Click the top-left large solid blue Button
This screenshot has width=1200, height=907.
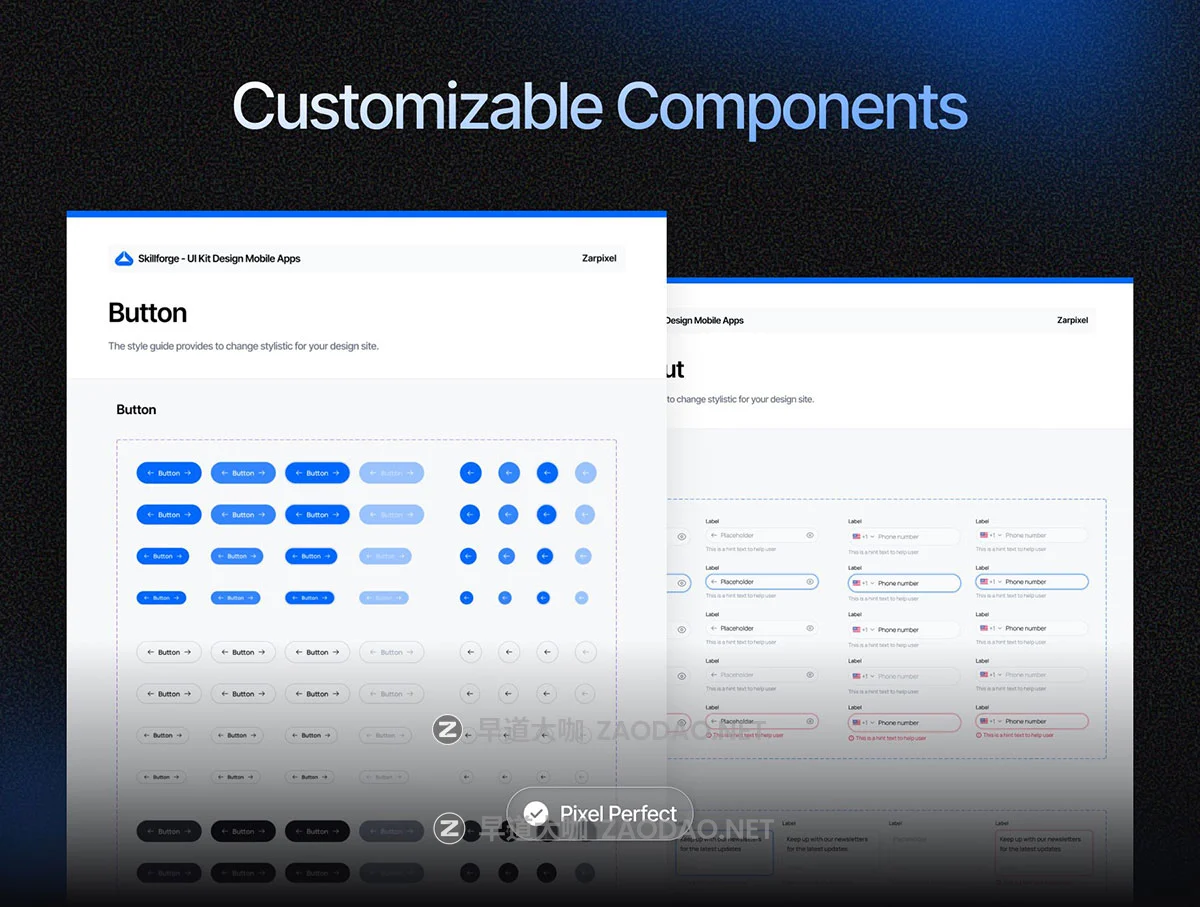169,473
